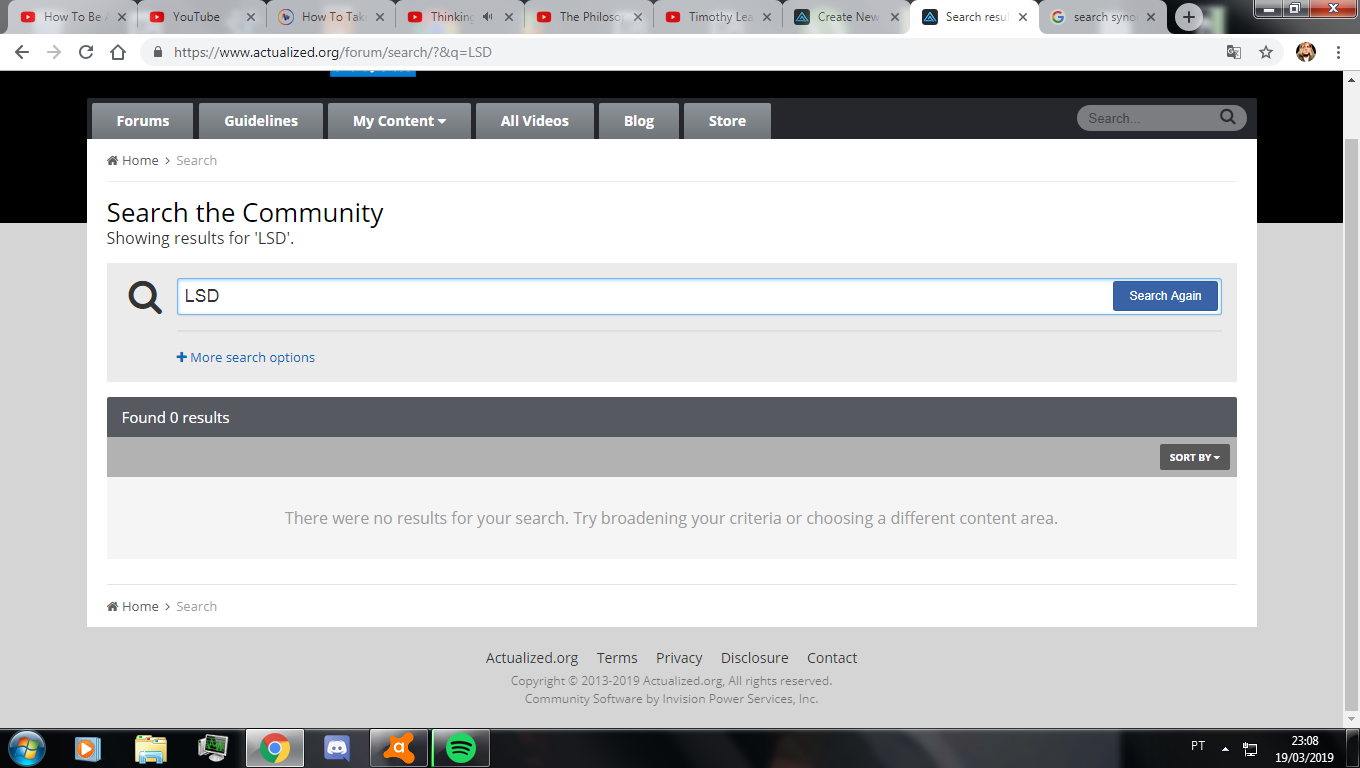1360x768 pixels.
Task: Click the Privacy footer link
Action: coord(679,658)
